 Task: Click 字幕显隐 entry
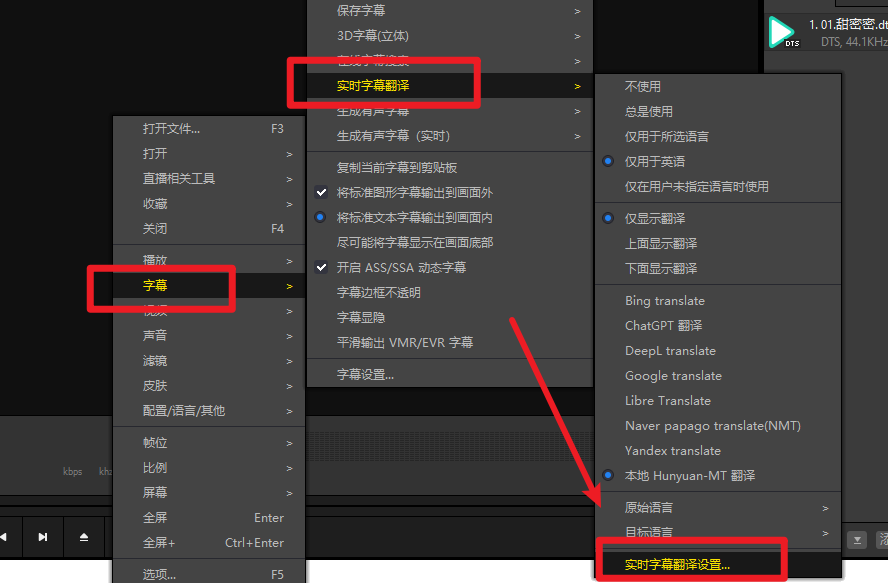point(450,317)
